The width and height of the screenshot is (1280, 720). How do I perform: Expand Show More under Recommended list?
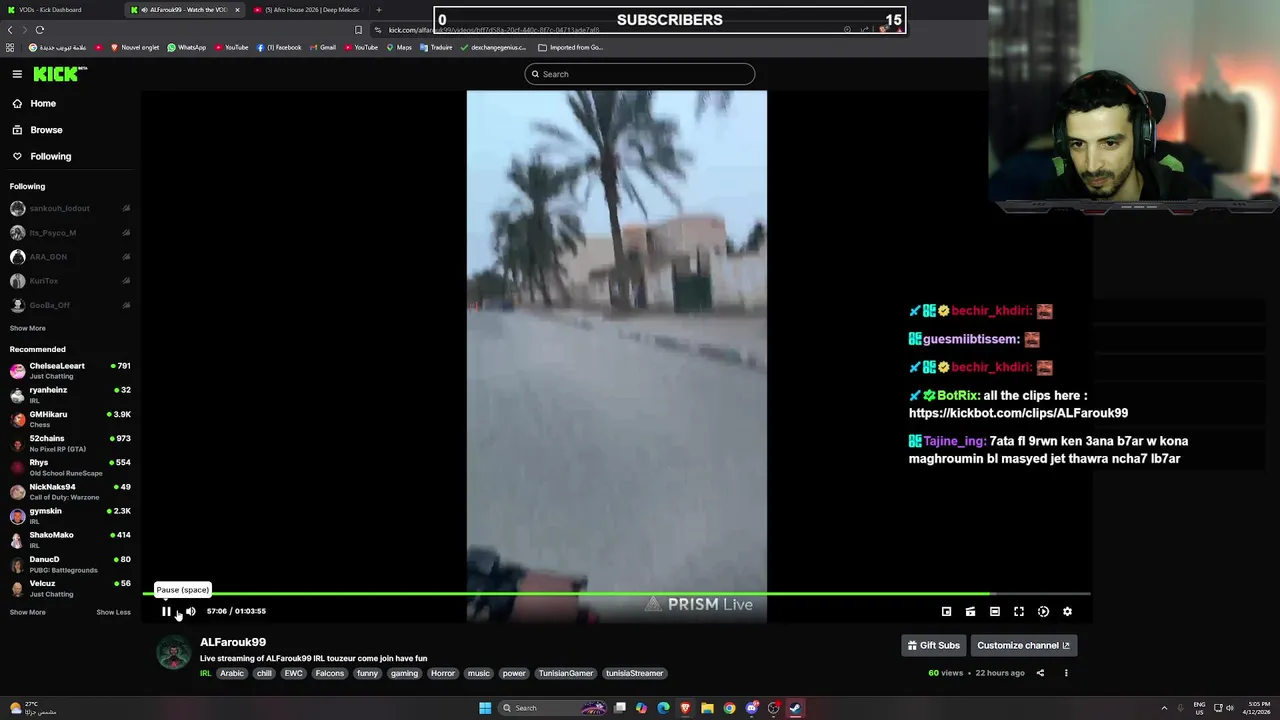coord(27,612)
